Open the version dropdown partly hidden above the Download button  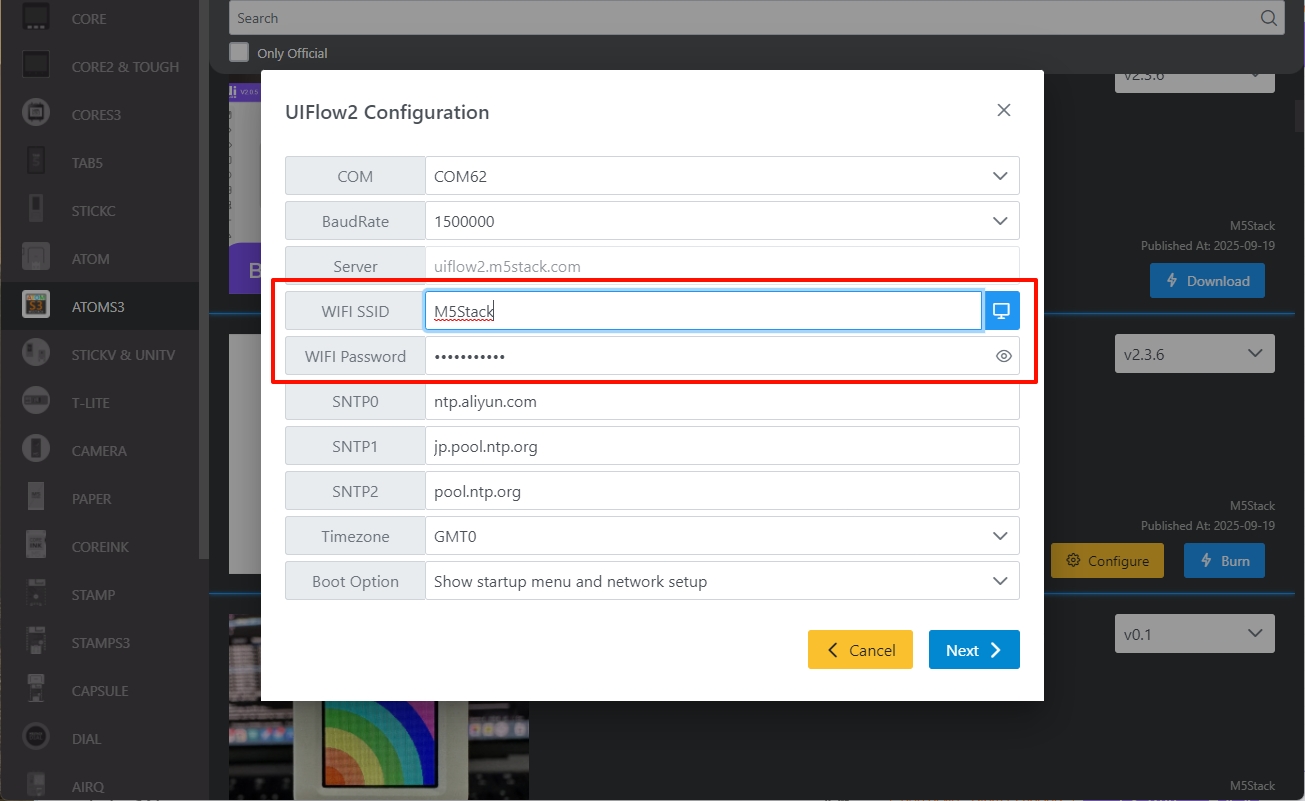click(x=1194, y=81)
